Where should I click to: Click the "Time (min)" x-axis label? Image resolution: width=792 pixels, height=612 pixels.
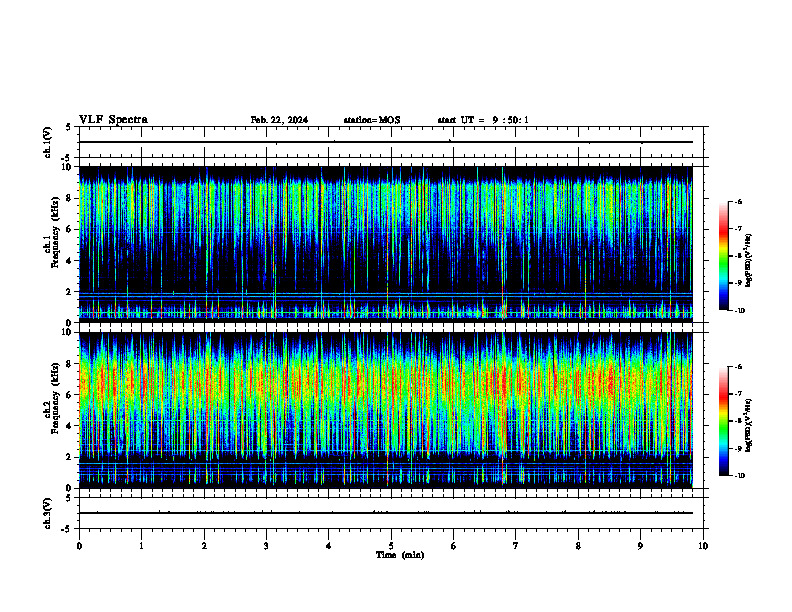(400, 555)
